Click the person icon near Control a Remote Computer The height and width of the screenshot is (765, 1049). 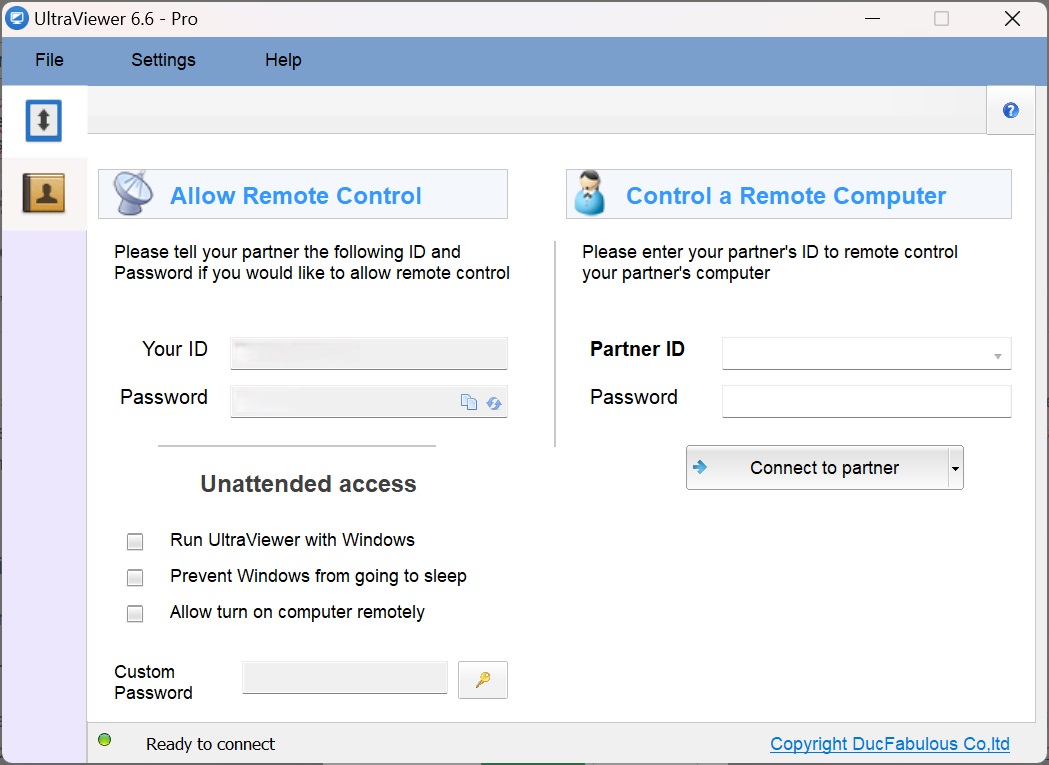tap(589, 195)
